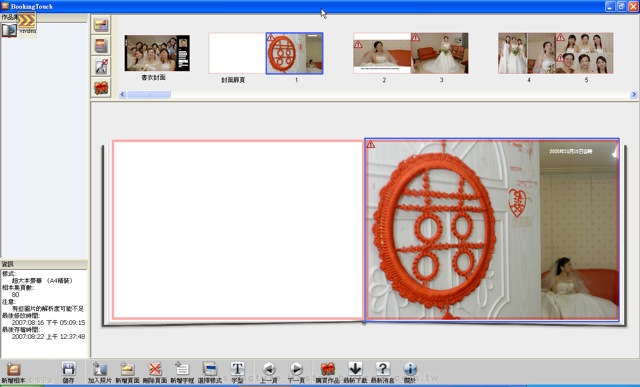This screenshot has height=387, width=640.
Task: Save the album with the 儲存 floppy icon
Action: pyautogui.click(x=69, y=369)
